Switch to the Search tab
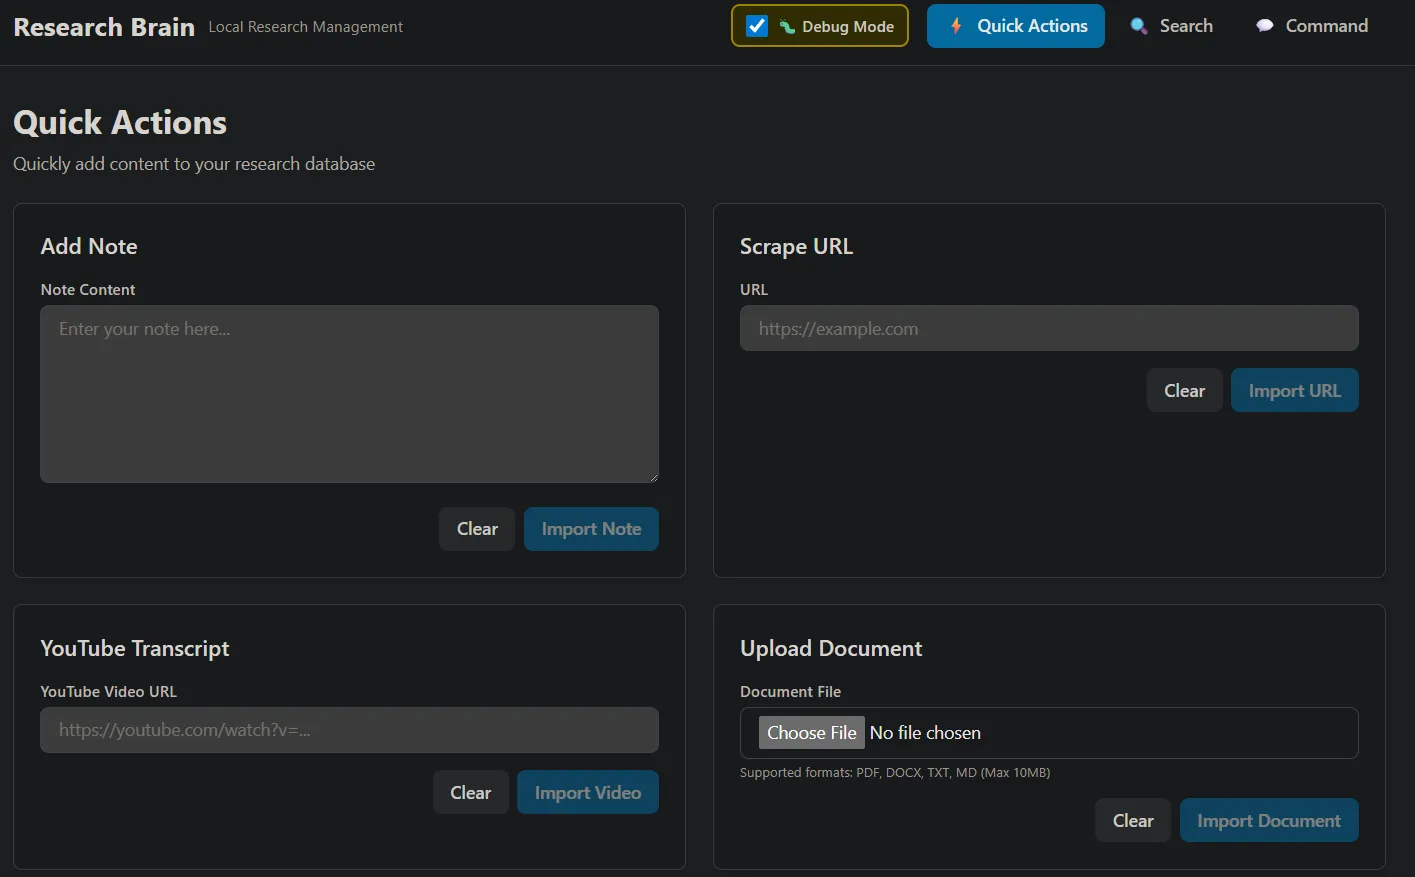This screenshot has width=1415, height=877. (1171, 26)
